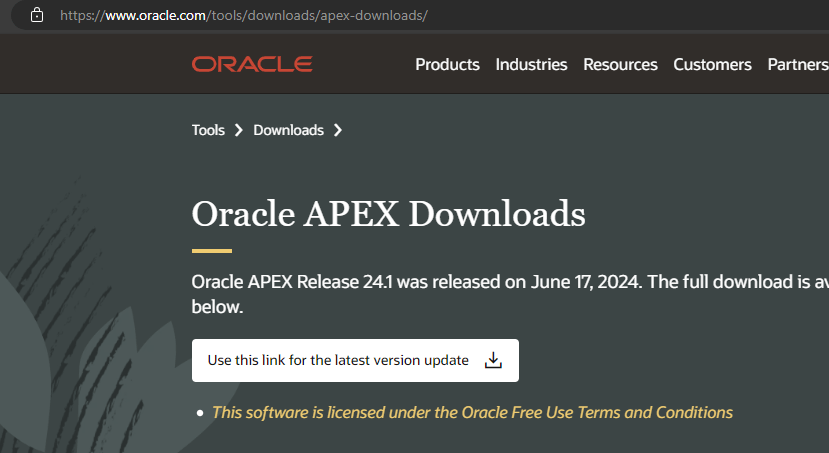The image size is (829, 453).
Task: Click the Oracle logo
Action: click(x=252, y=64)
